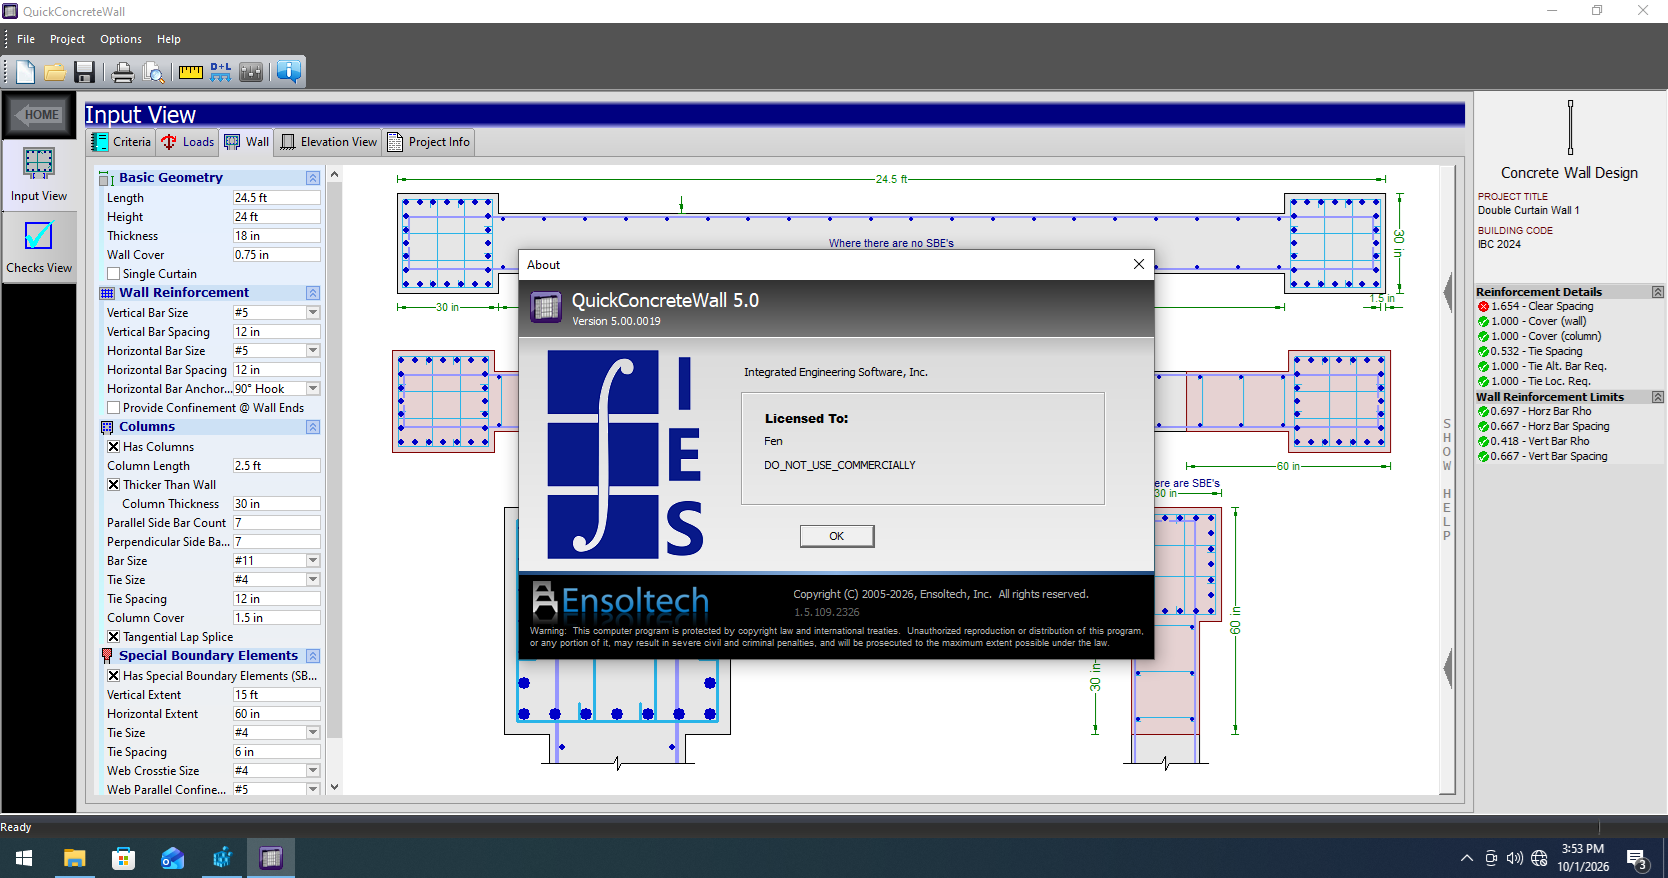Open the Project Info tab
Image resolution: width=1668 pixels, height=878 pixels.
[x=429, y=142]
